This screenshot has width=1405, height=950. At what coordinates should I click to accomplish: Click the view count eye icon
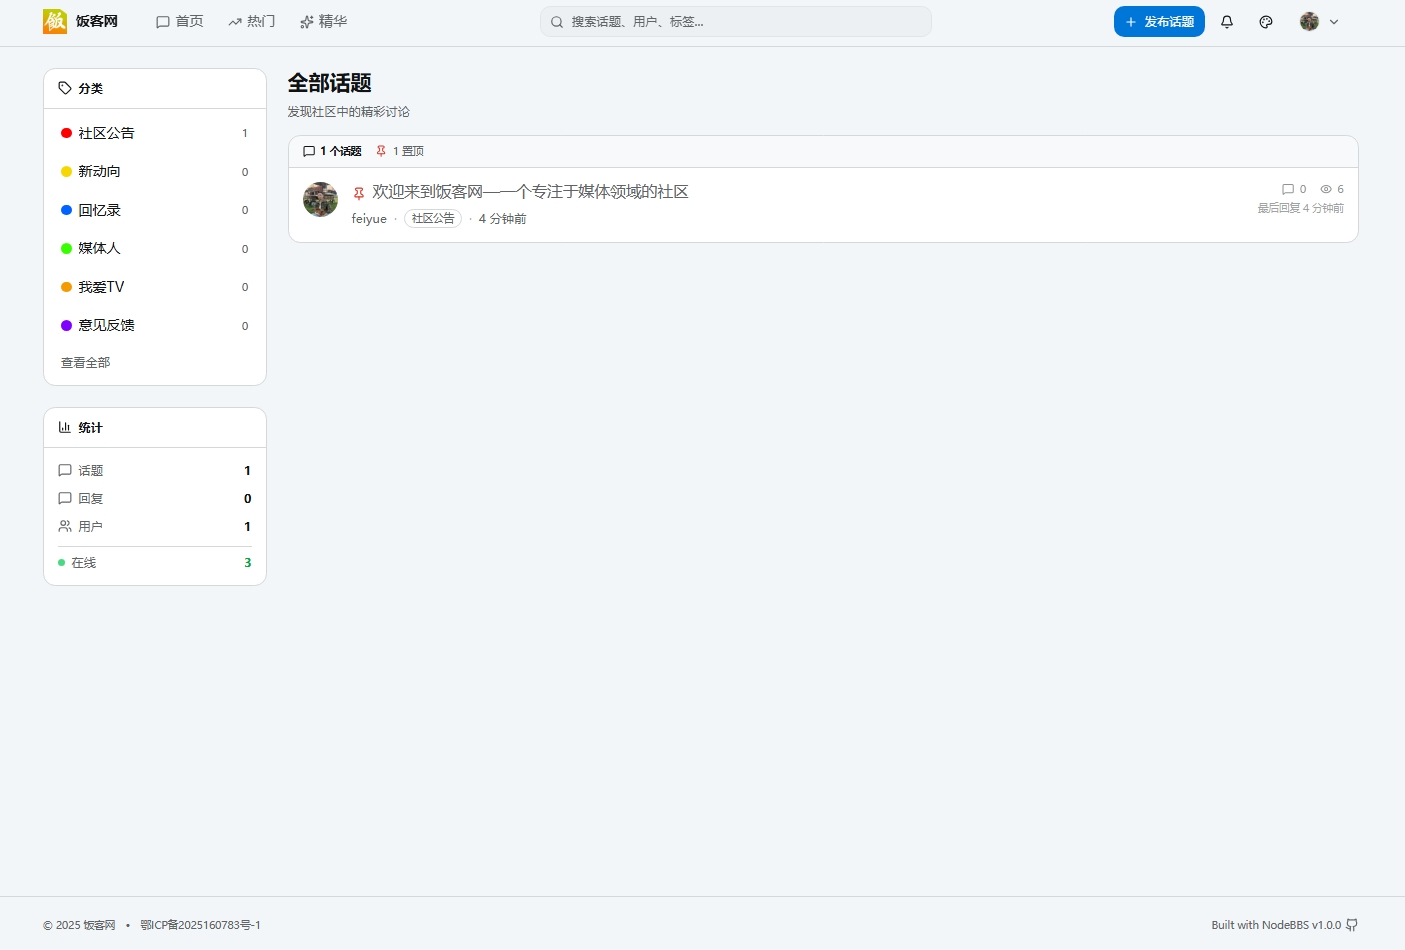point(1326,189)
